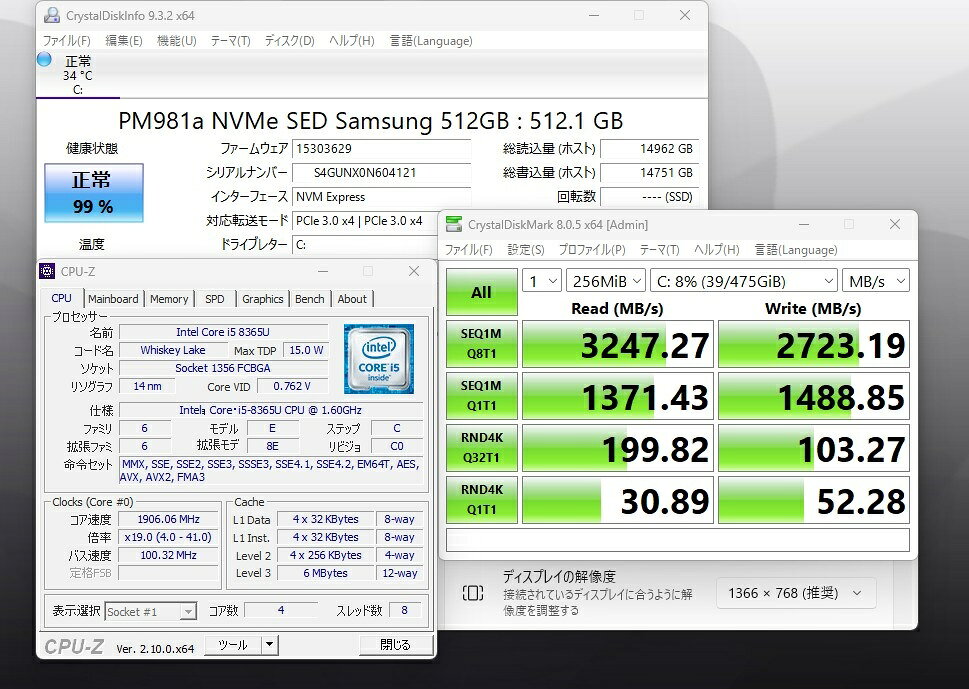Image resolution: width=969 pixels, height=689 pixels.
Task: Click the CrystalDiskMark title bar icon
Action: tap(455, 224)
